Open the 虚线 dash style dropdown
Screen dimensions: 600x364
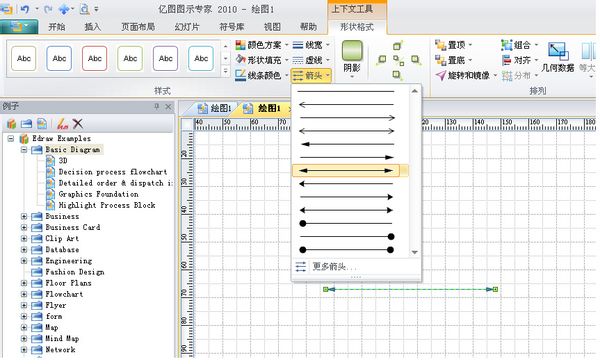[x=311, y=60]
